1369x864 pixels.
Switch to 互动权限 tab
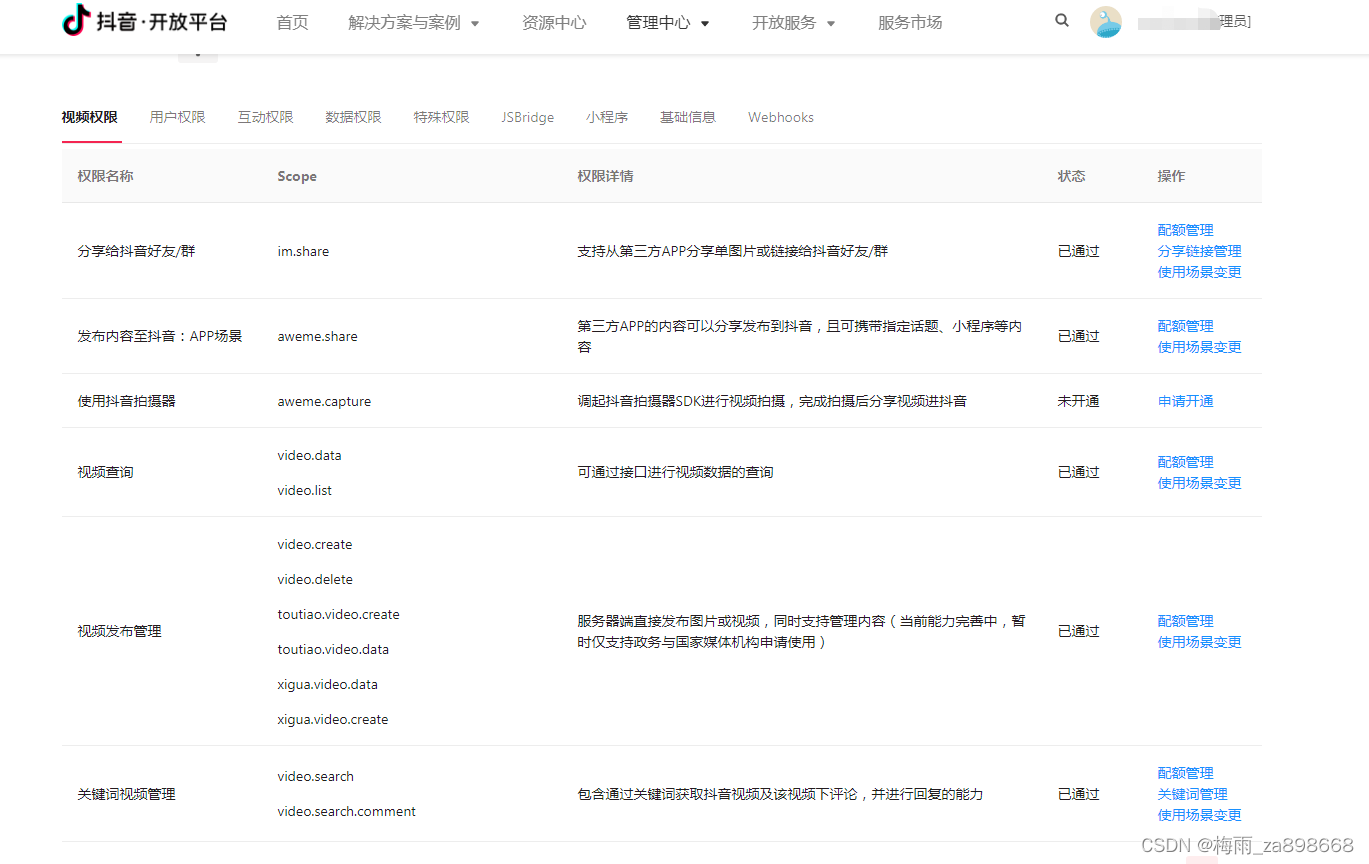click(x=265, y=117)
